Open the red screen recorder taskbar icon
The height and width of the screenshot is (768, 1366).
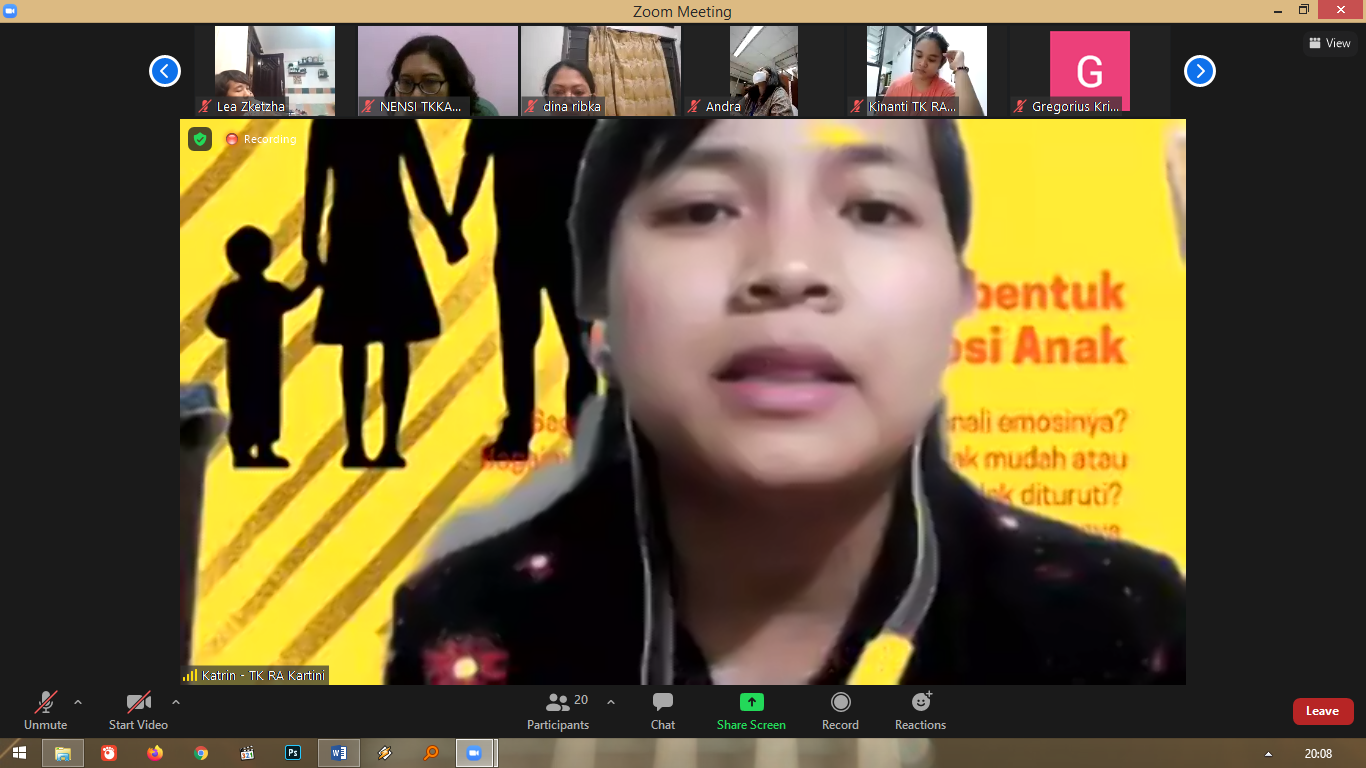pos(109,753)
